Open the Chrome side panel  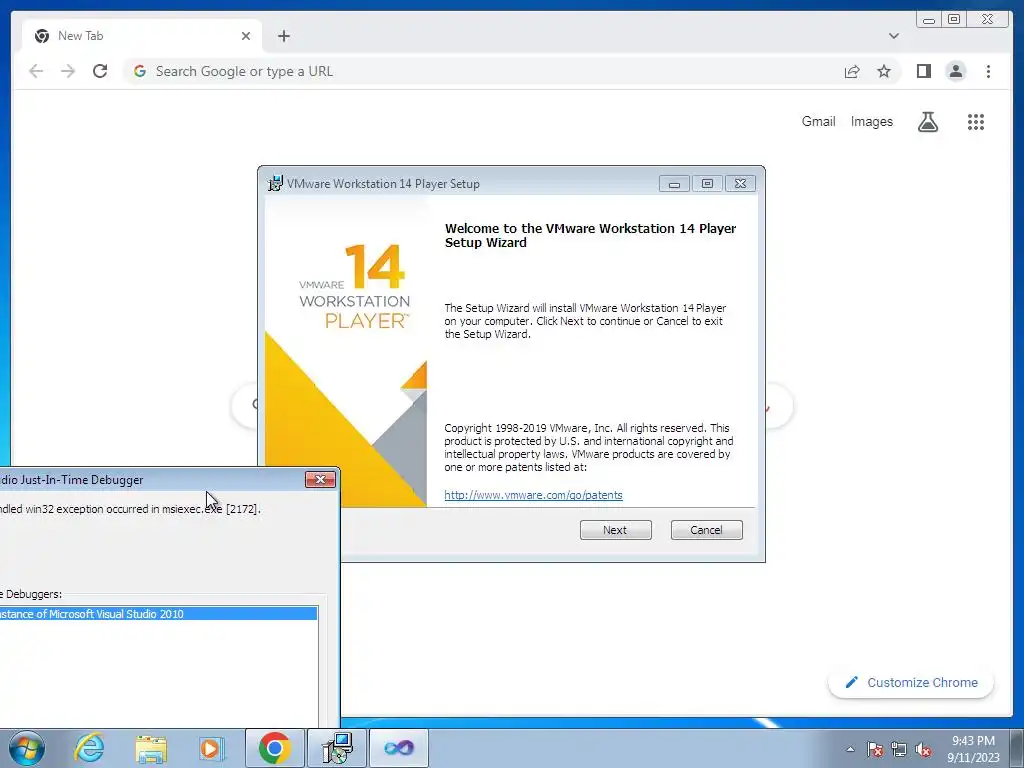[x=923, y=71]
